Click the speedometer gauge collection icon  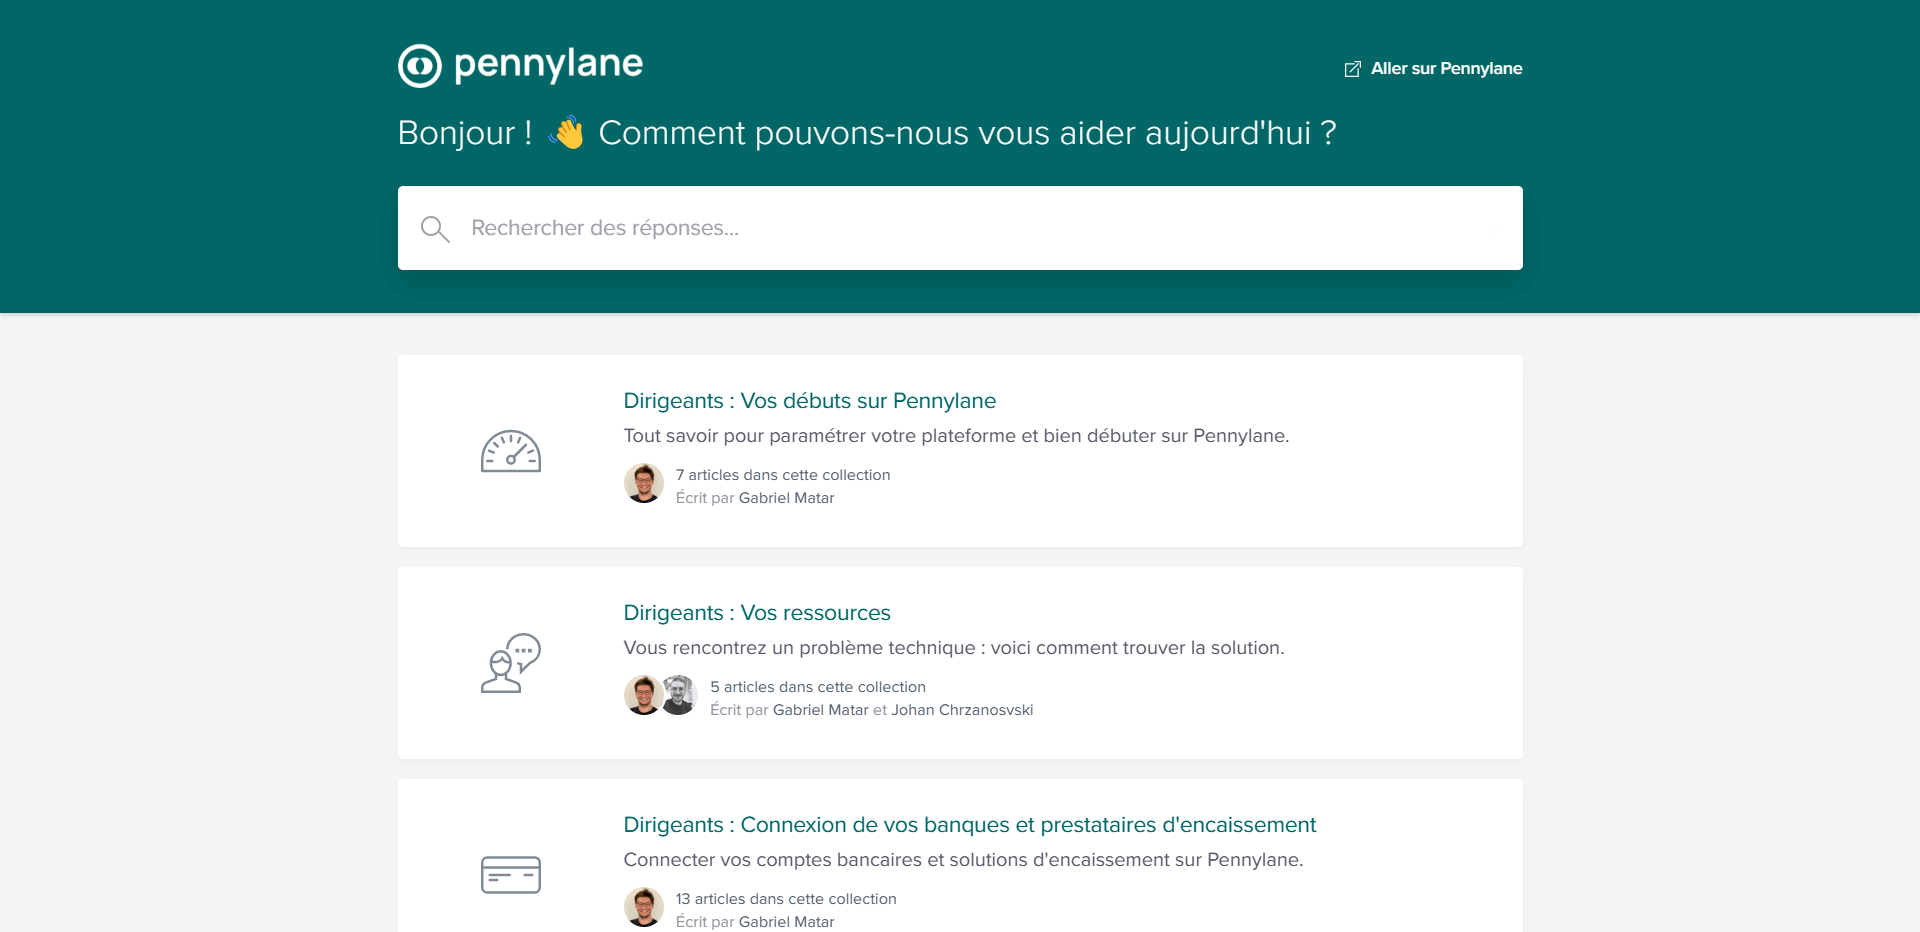pyautogui.click(x=510, y=452)
